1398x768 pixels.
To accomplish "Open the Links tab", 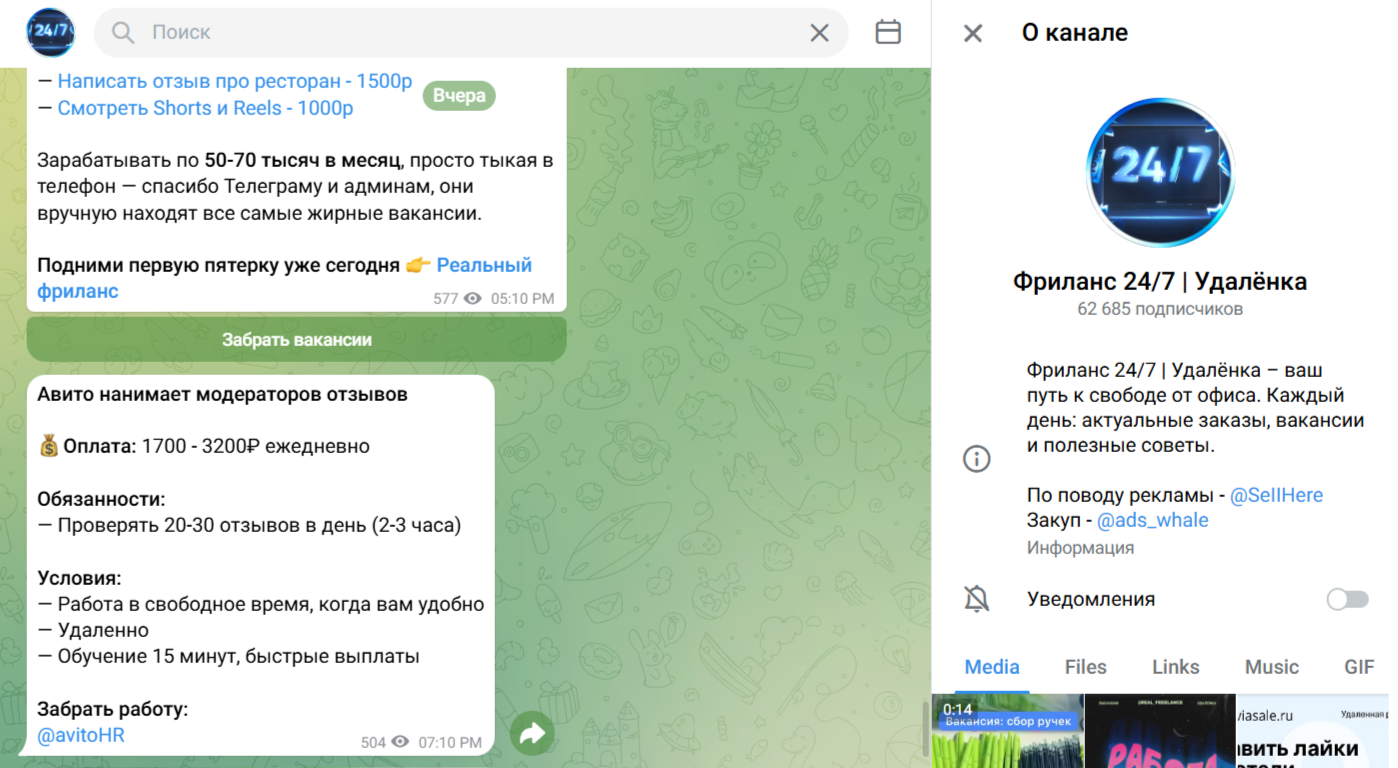I will tap(1175, 667).
